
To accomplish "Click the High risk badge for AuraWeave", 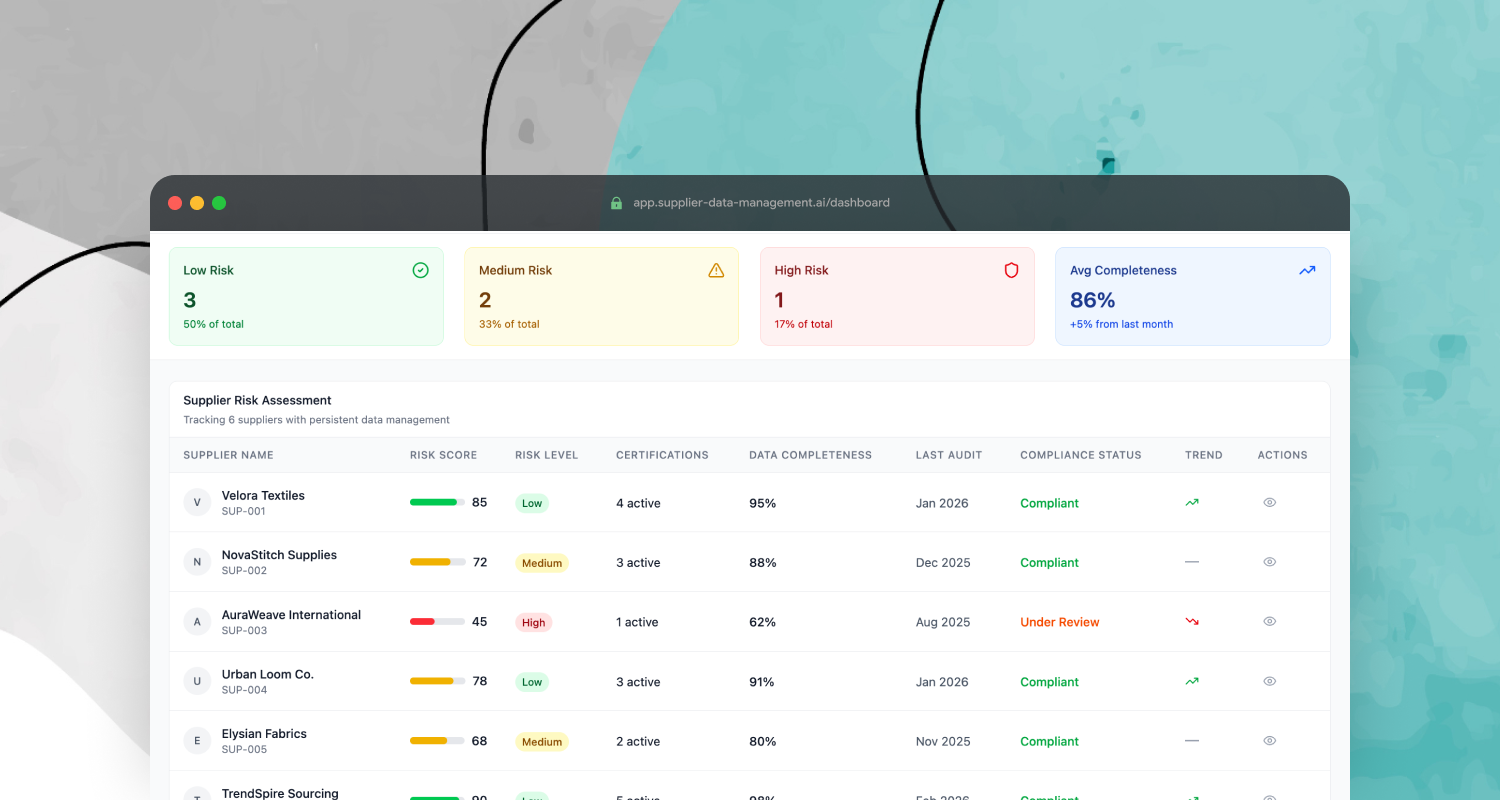I will coord(534,622).
